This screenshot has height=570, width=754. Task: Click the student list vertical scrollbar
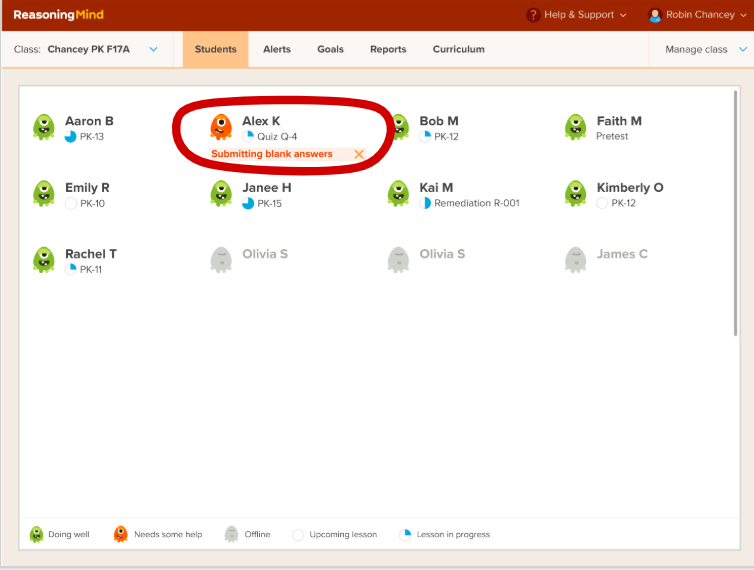point(737,220)
